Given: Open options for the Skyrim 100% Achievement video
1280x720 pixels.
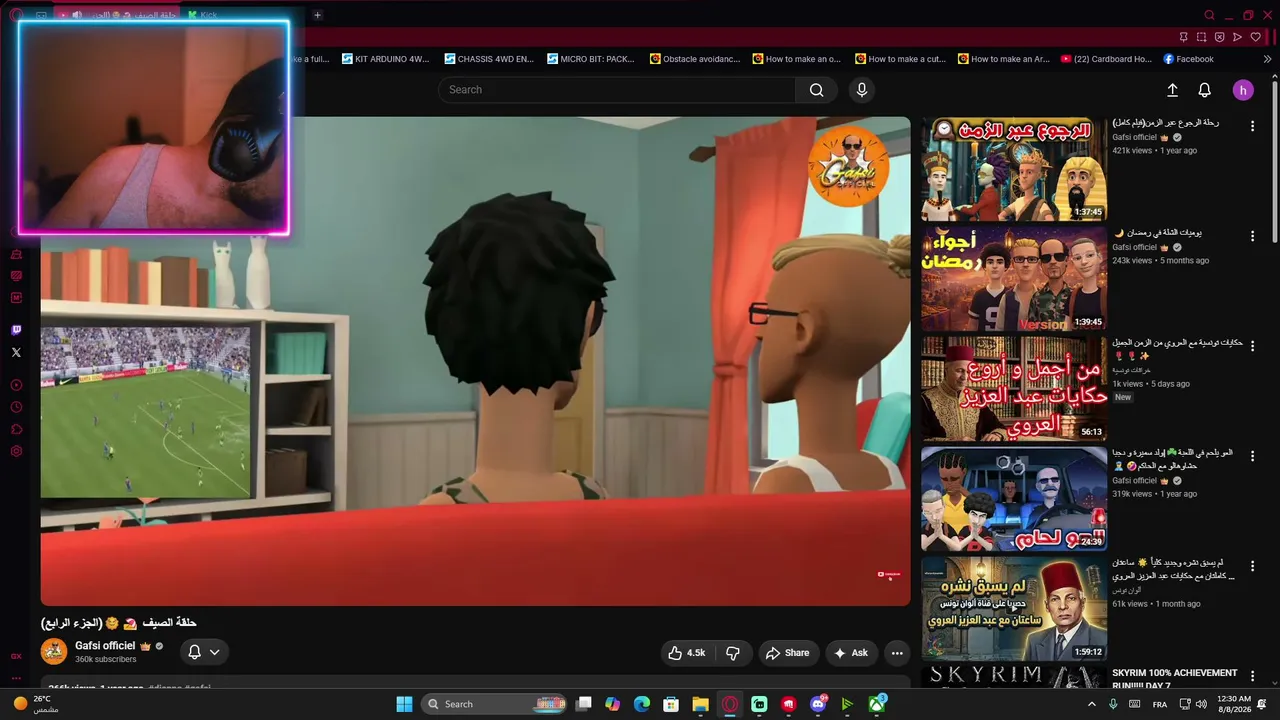Looking at the screenshot, I should [x=1252, y=676].
